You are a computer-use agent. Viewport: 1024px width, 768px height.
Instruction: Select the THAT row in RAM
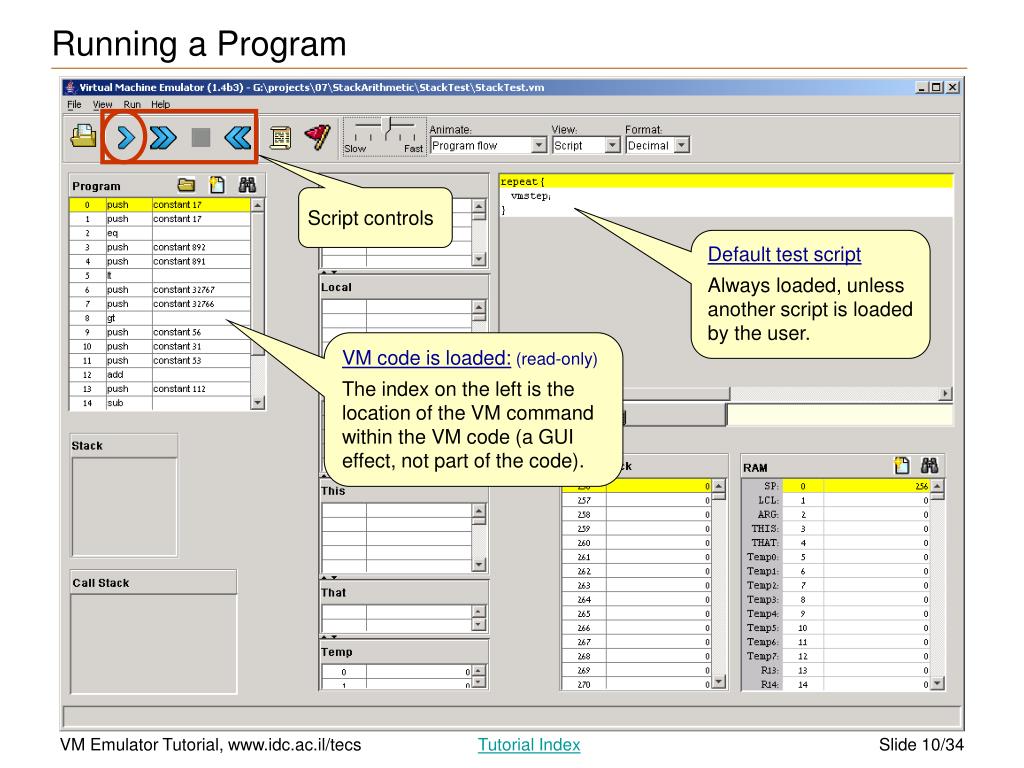837,543
